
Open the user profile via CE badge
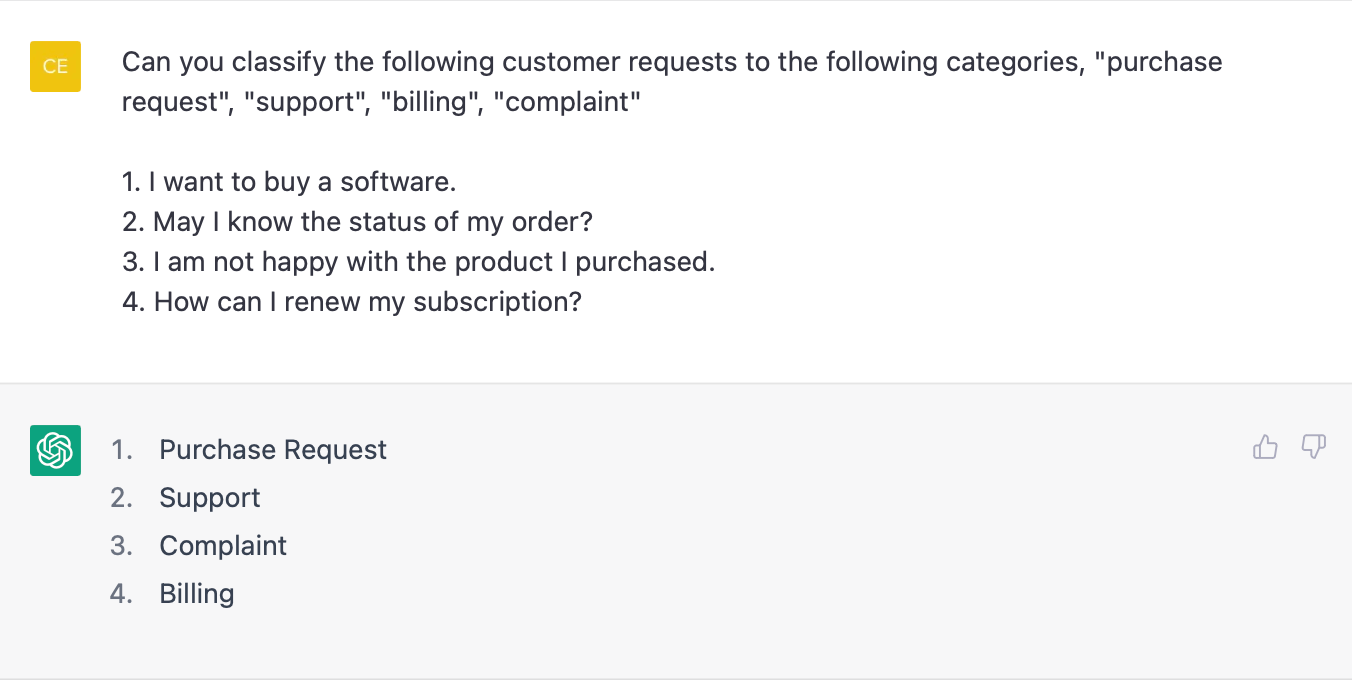pos(55,66)
